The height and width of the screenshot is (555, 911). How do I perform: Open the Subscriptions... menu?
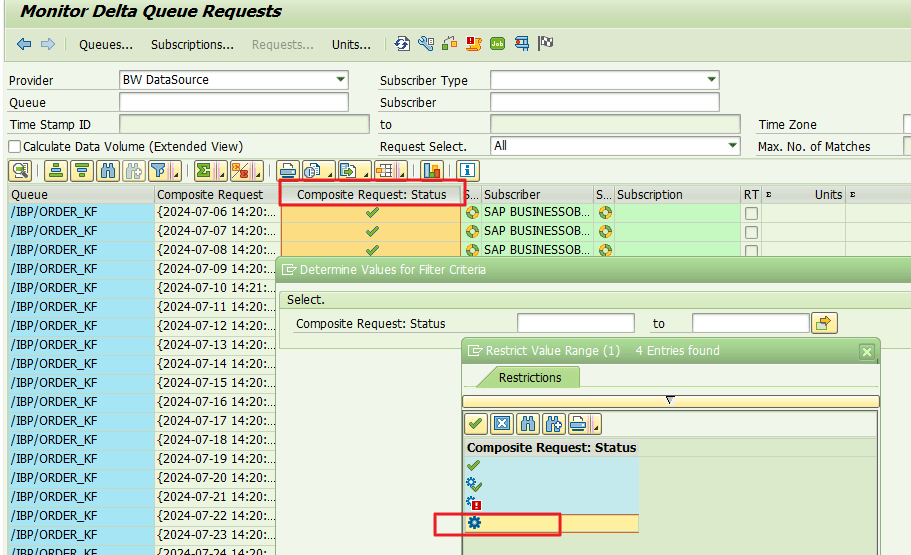tap(192, 44)
